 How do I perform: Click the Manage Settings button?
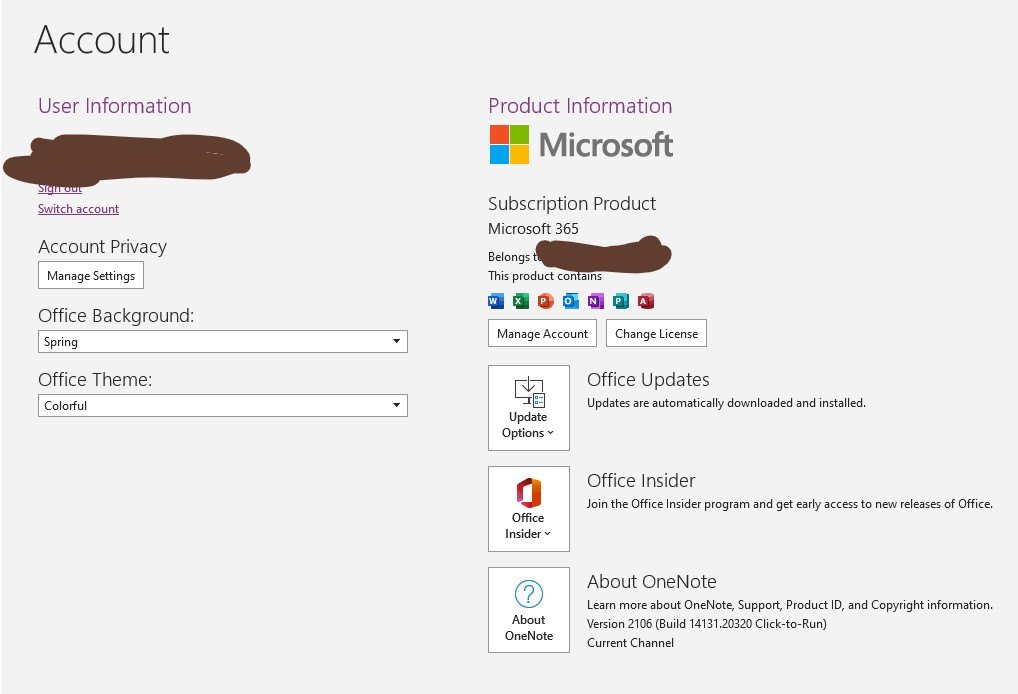point(91,275)
